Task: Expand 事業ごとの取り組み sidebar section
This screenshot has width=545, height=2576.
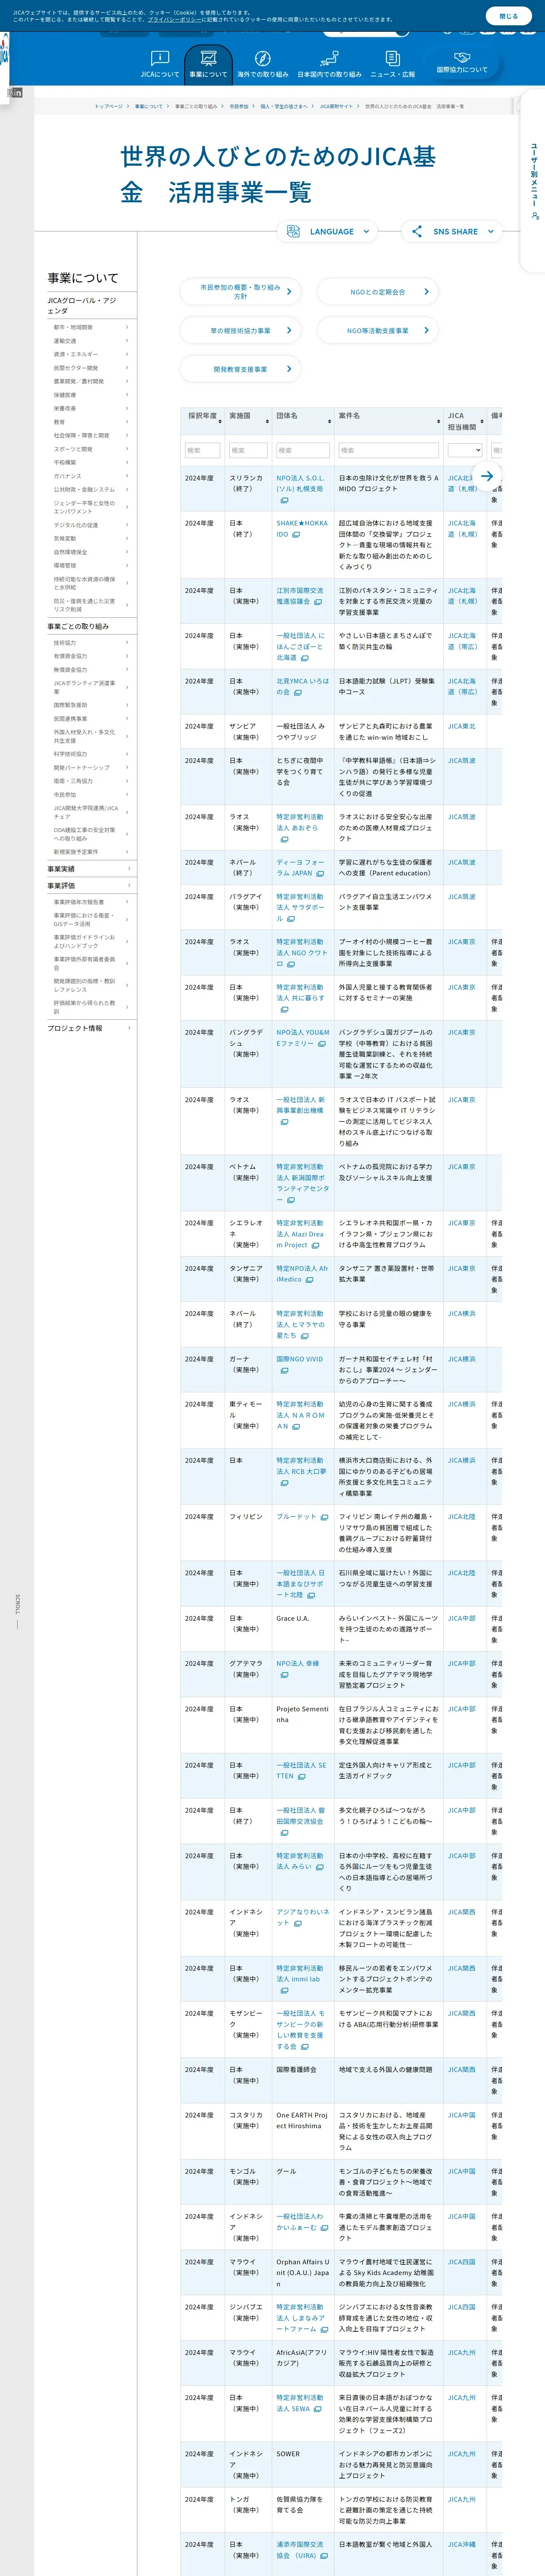Action: tap(89, 626)
